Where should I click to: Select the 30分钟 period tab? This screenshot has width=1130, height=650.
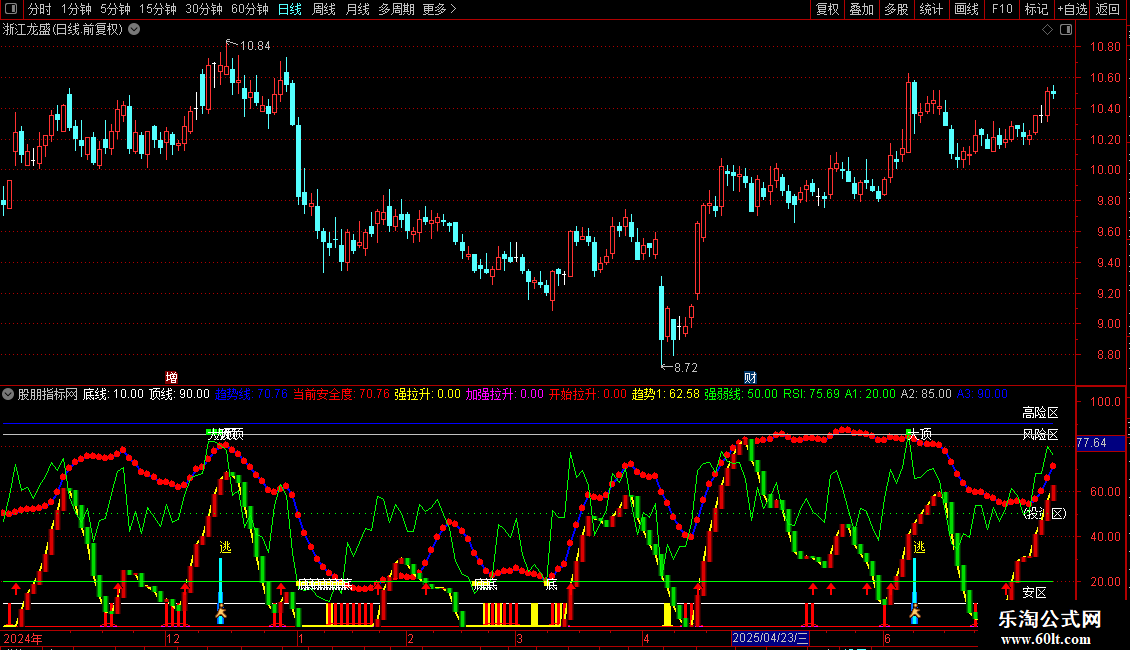[204, 9]
